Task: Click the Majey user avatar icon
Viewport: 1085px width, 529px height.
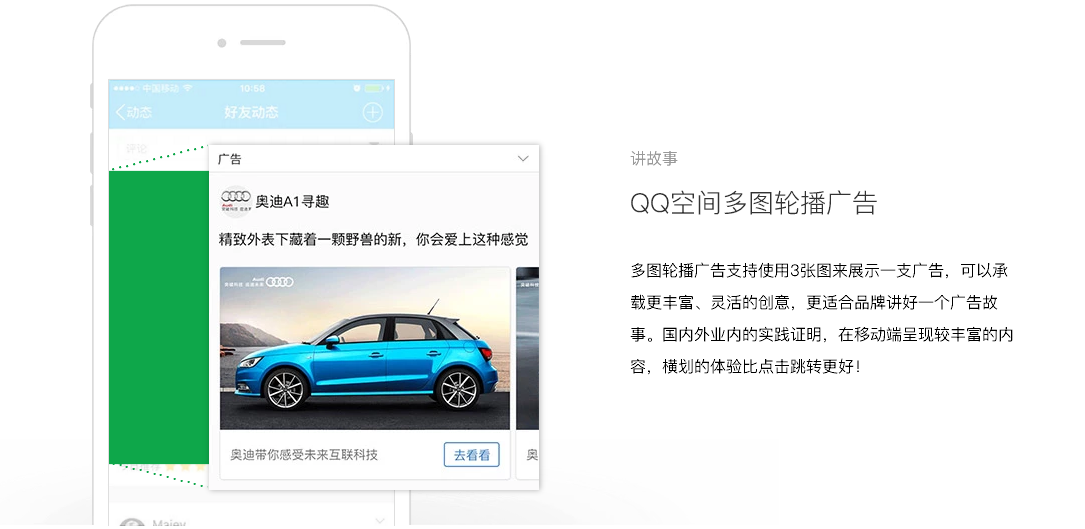Action: pos(131,523)
